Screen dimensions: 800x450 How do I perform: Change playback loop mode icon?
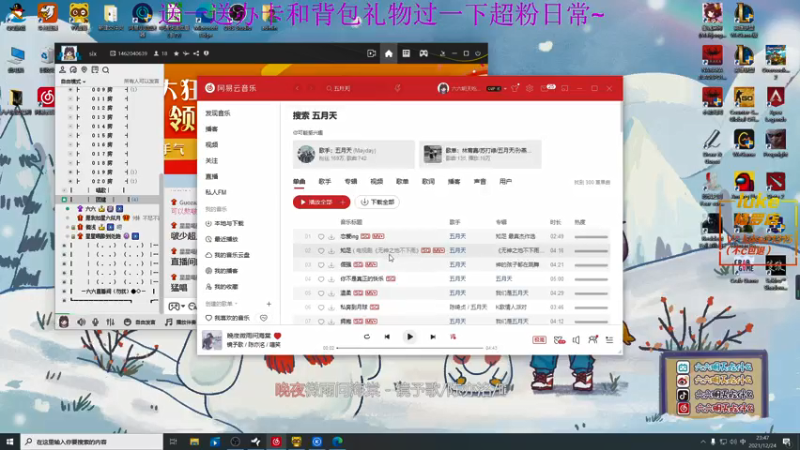tap(366, 337)
